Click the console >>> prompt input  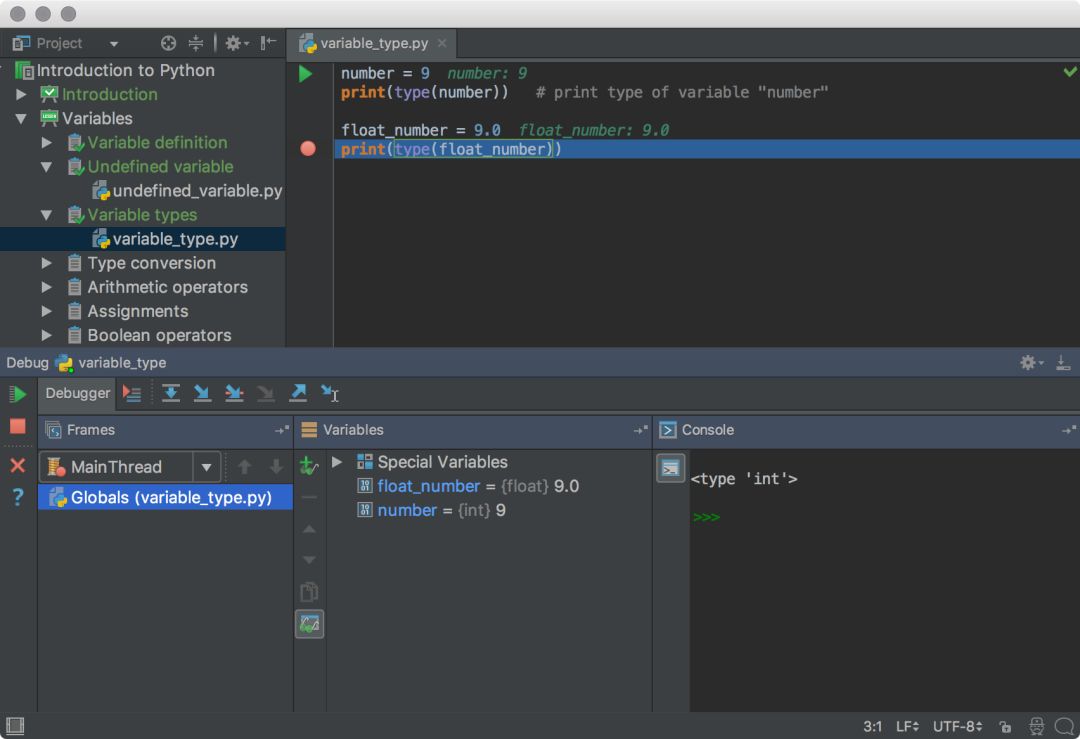point(707,517)
